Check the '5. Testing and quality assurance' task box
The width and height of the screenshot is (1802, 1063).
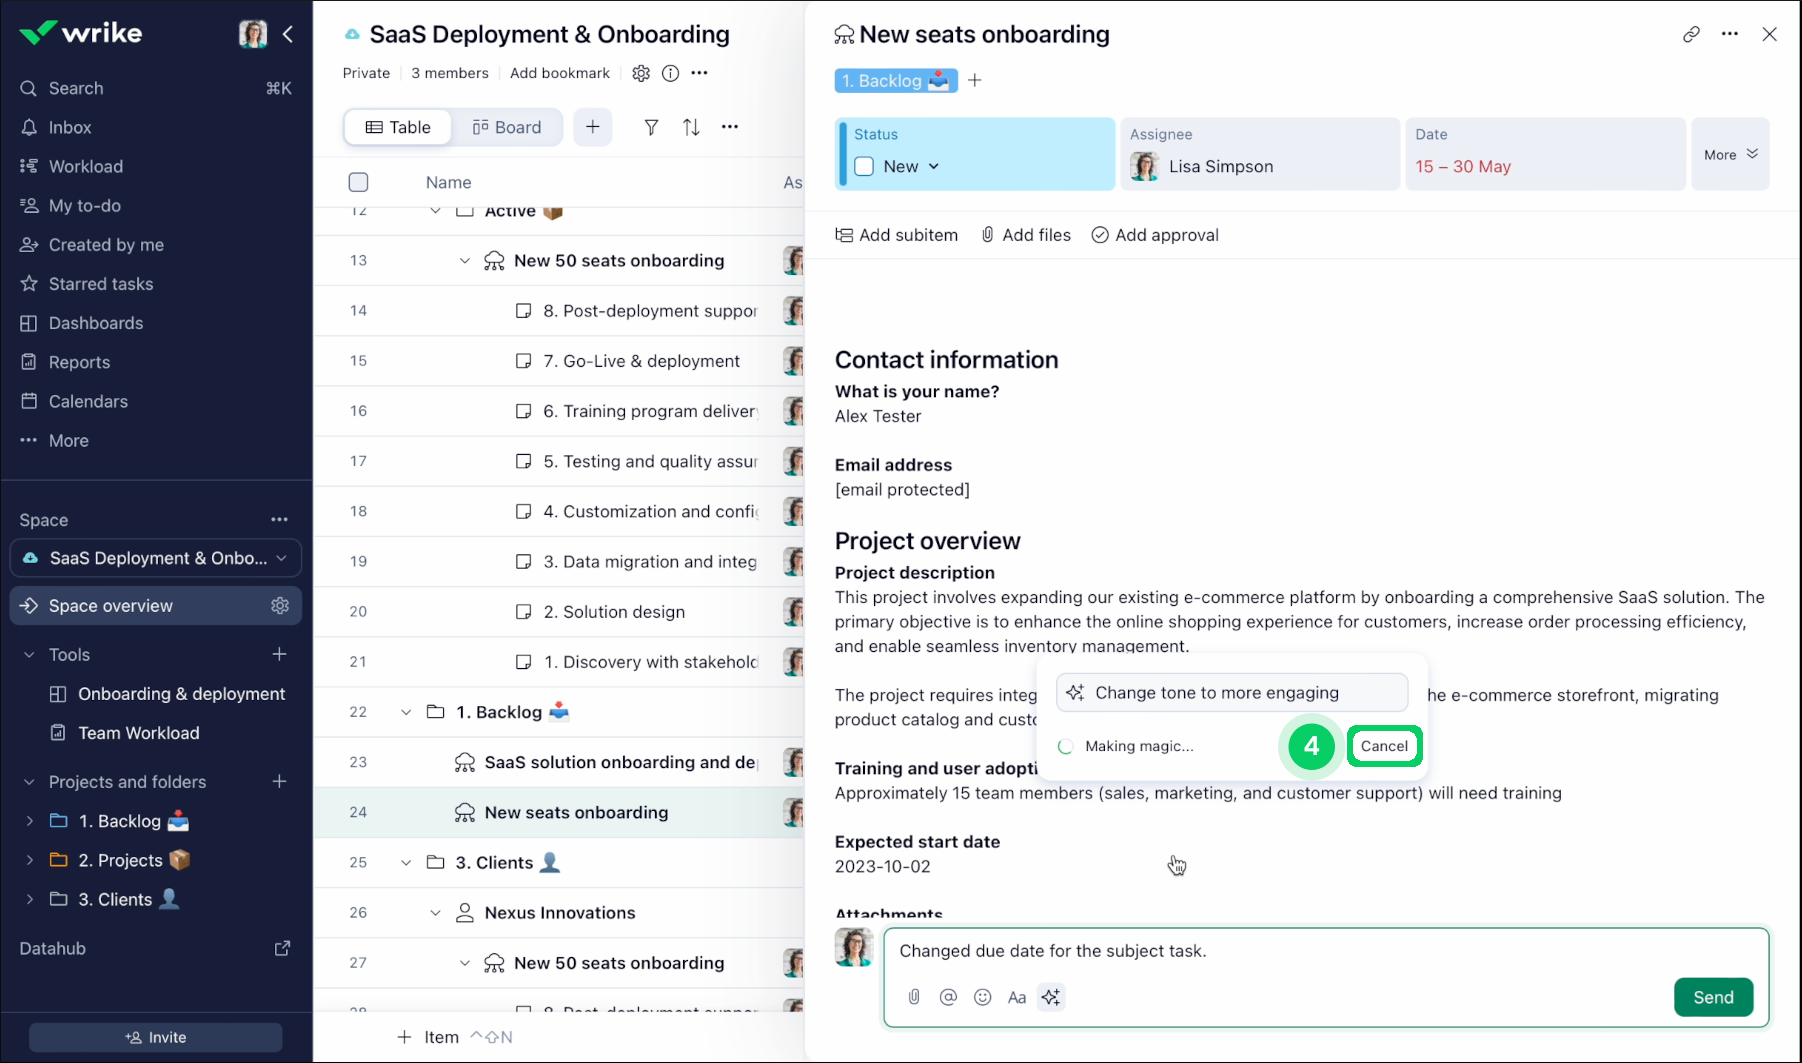[x=523, y=461]
